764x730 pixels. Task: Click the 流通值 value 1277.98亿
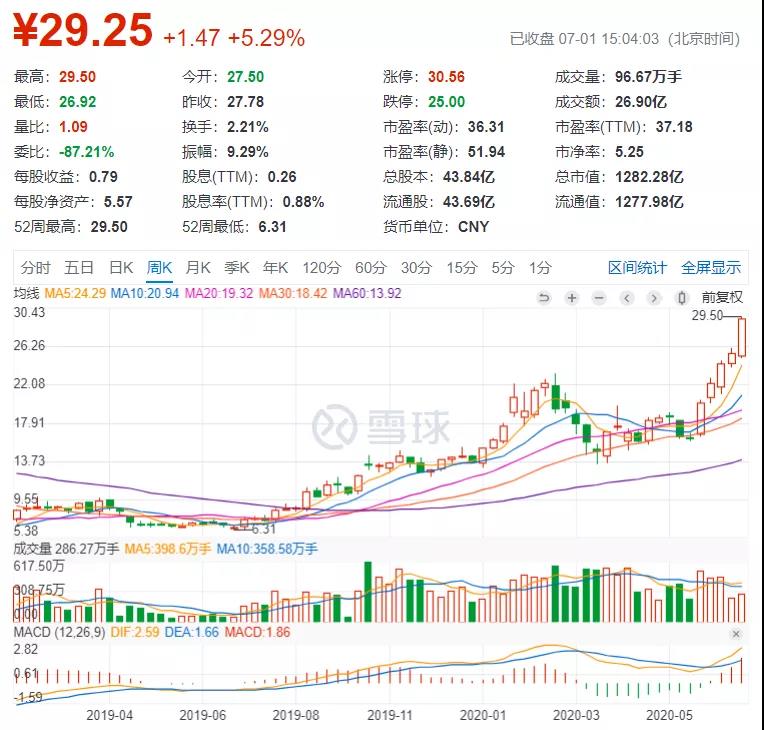coord(649,202)
